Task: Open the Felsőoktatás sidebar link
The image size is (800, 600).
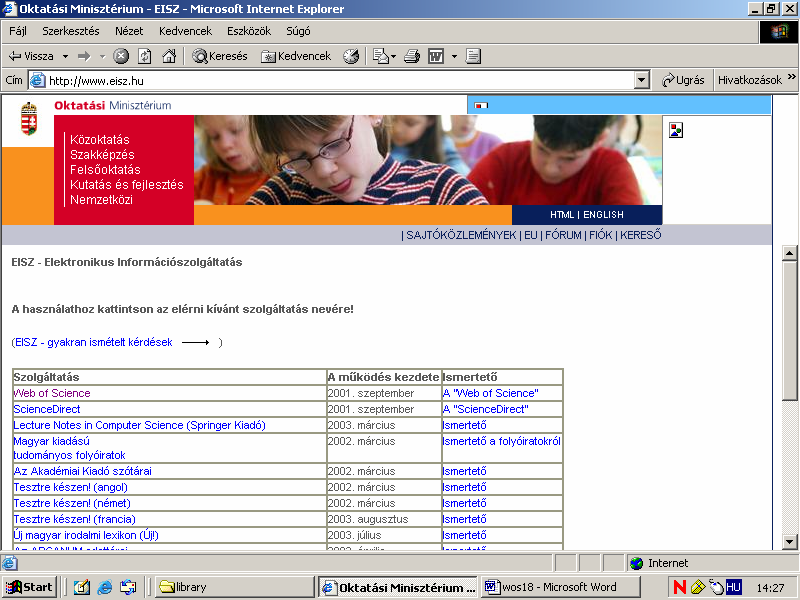Action: point(105,170)
